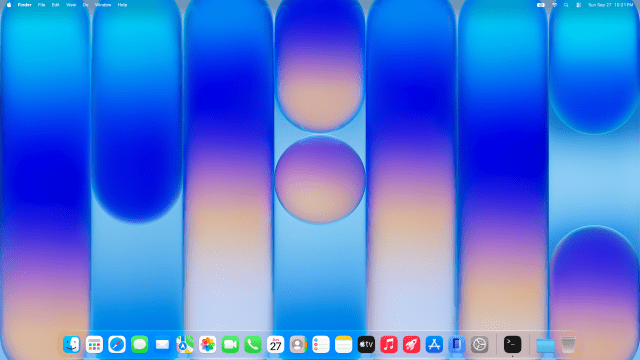Open the Messages app in Dock
Image resolution: width=640 pixels, height=360 pixels.
click(x=140, y=344)
